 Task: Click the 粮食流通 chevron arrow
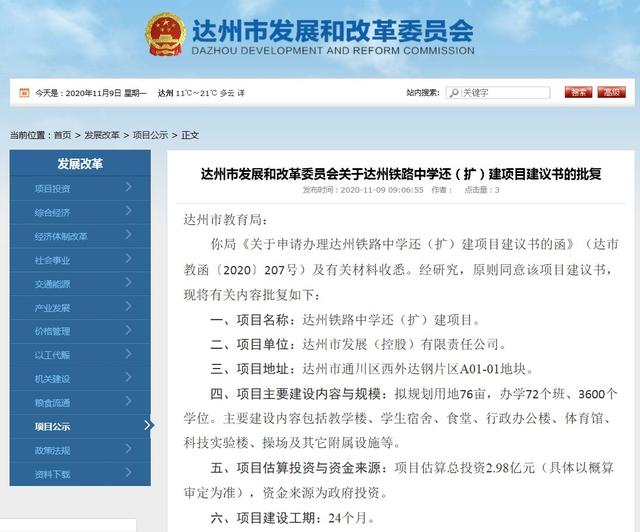point(129,401)
